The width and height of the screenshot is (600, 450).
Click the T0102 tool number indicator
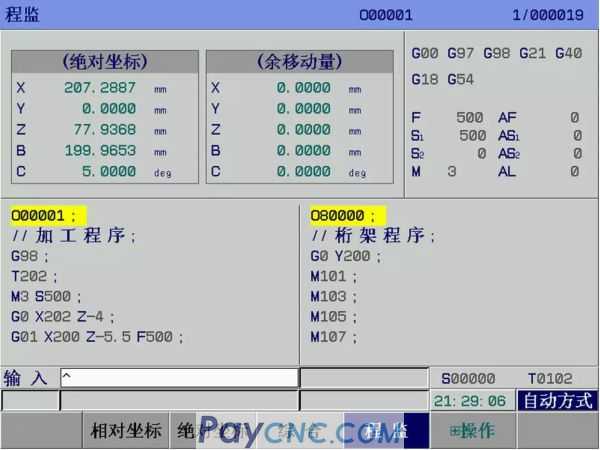pos(550,378)
